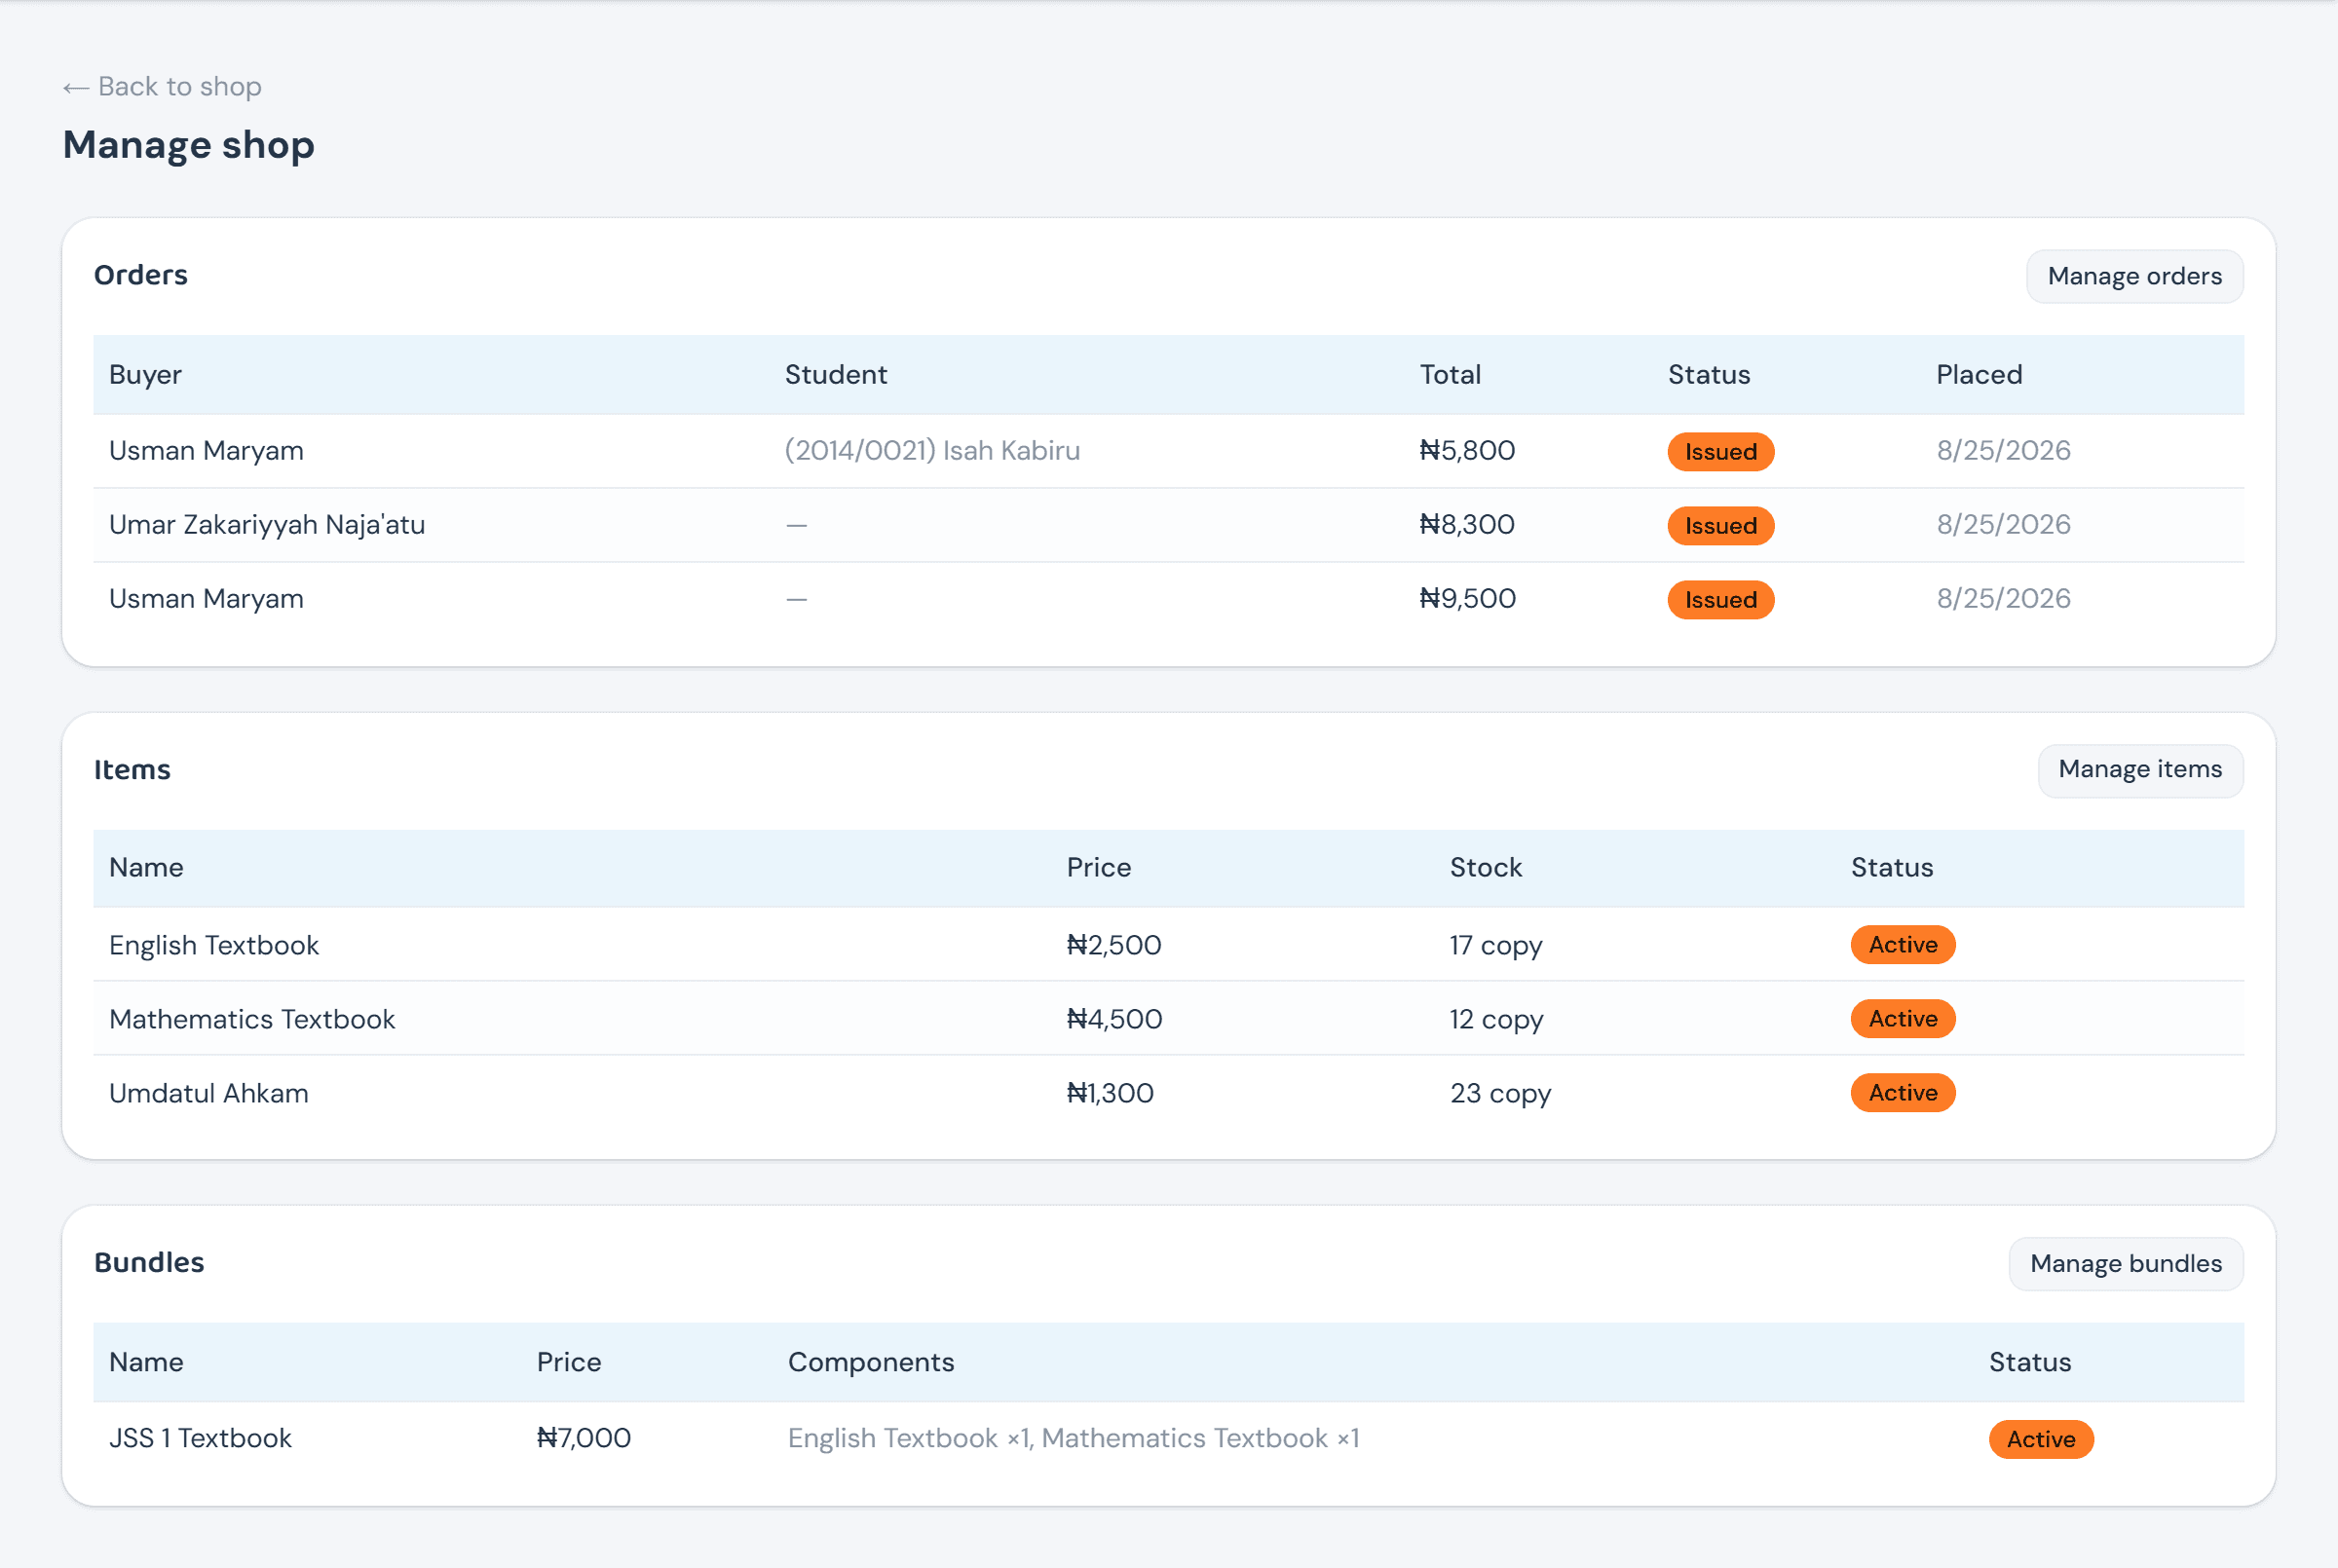The width and height of the screenshot is (2338, 1568).
Task: Select Umdatul Ahkam item name
Action: click(209, 1092)
